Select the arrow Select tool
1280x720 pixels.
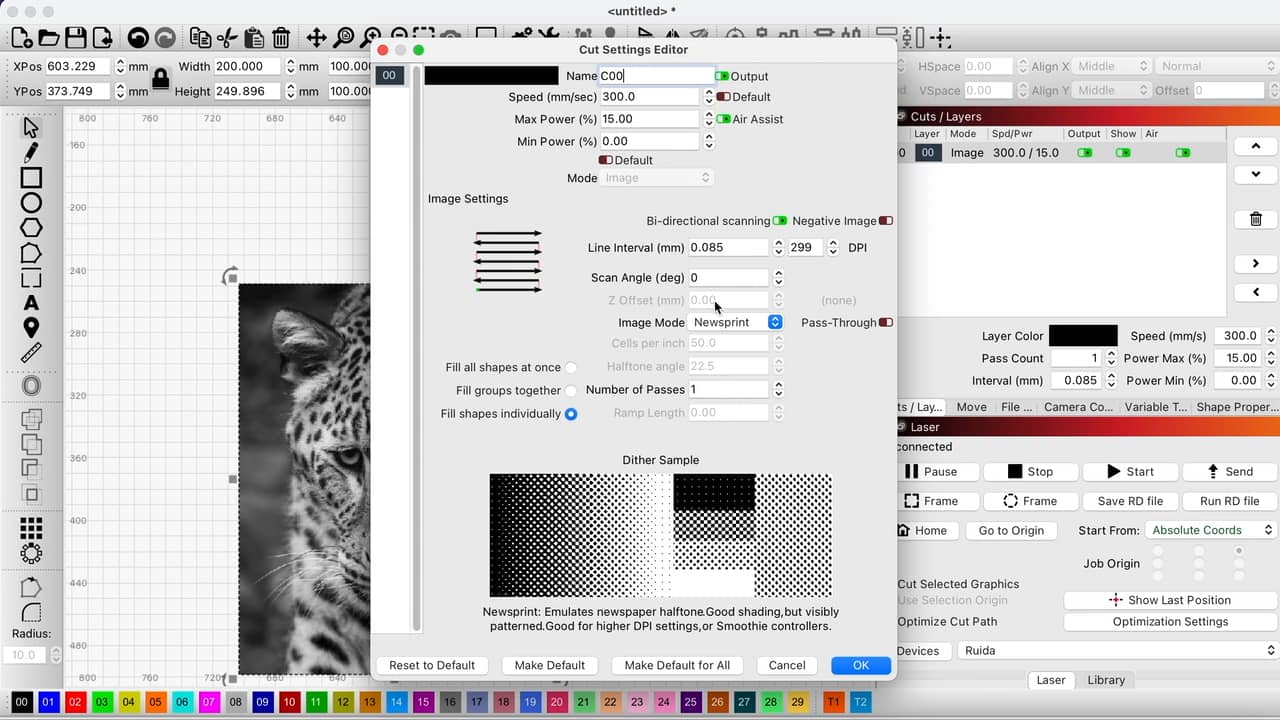31,128
